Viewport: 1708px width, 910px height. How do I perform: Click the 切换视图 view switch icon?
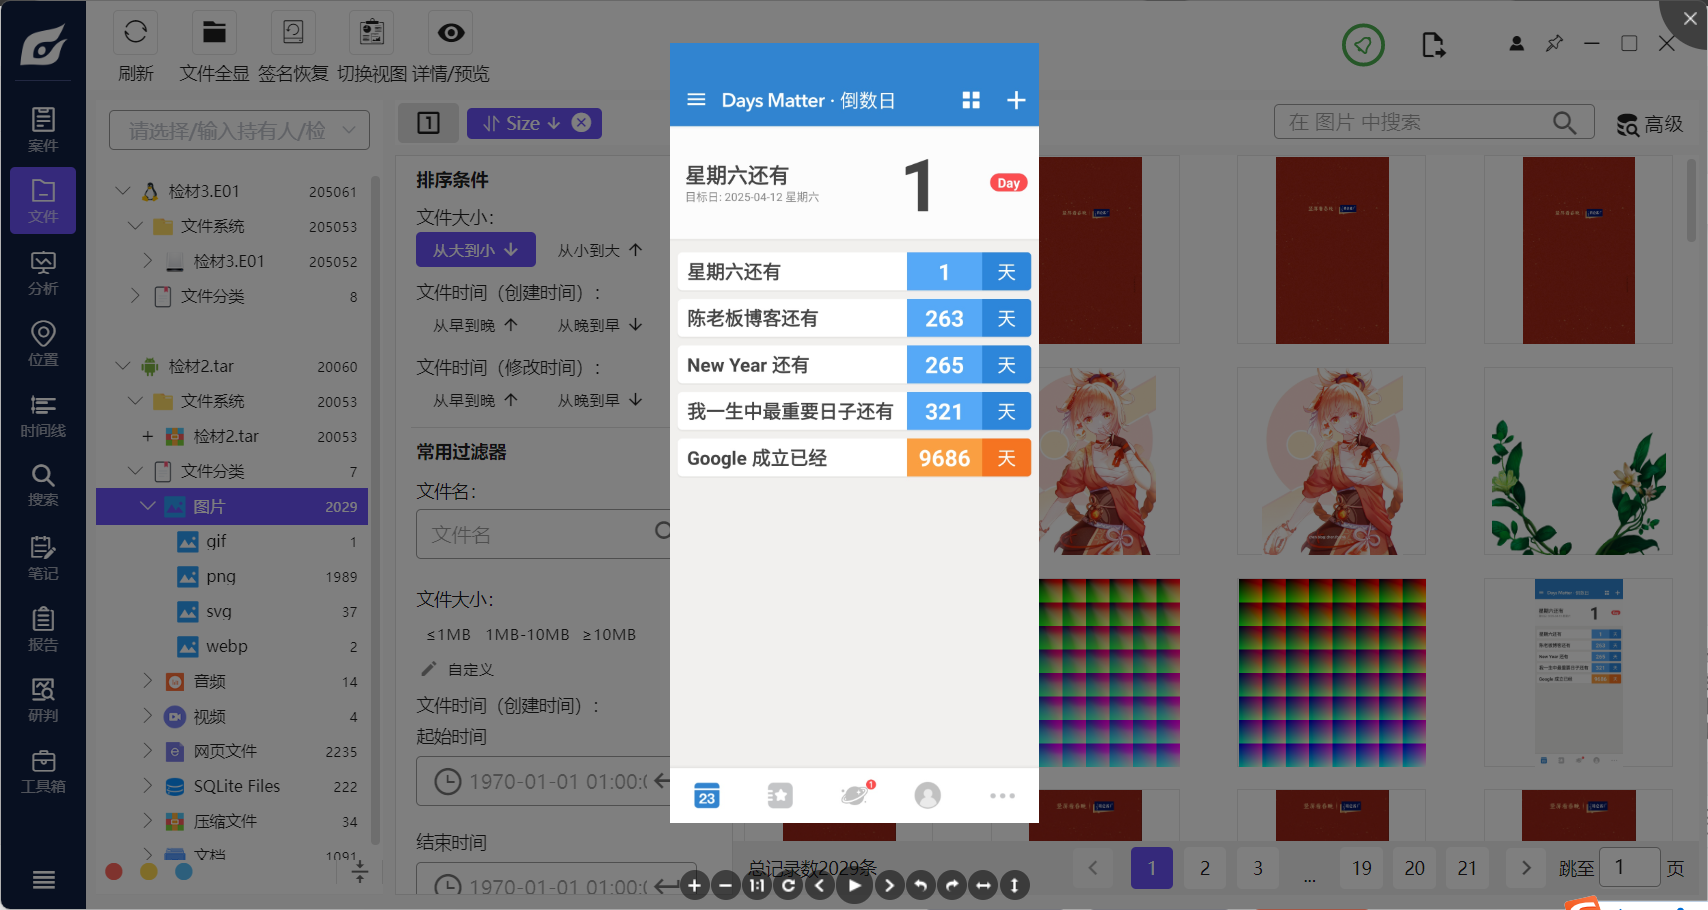pos(372,32)
